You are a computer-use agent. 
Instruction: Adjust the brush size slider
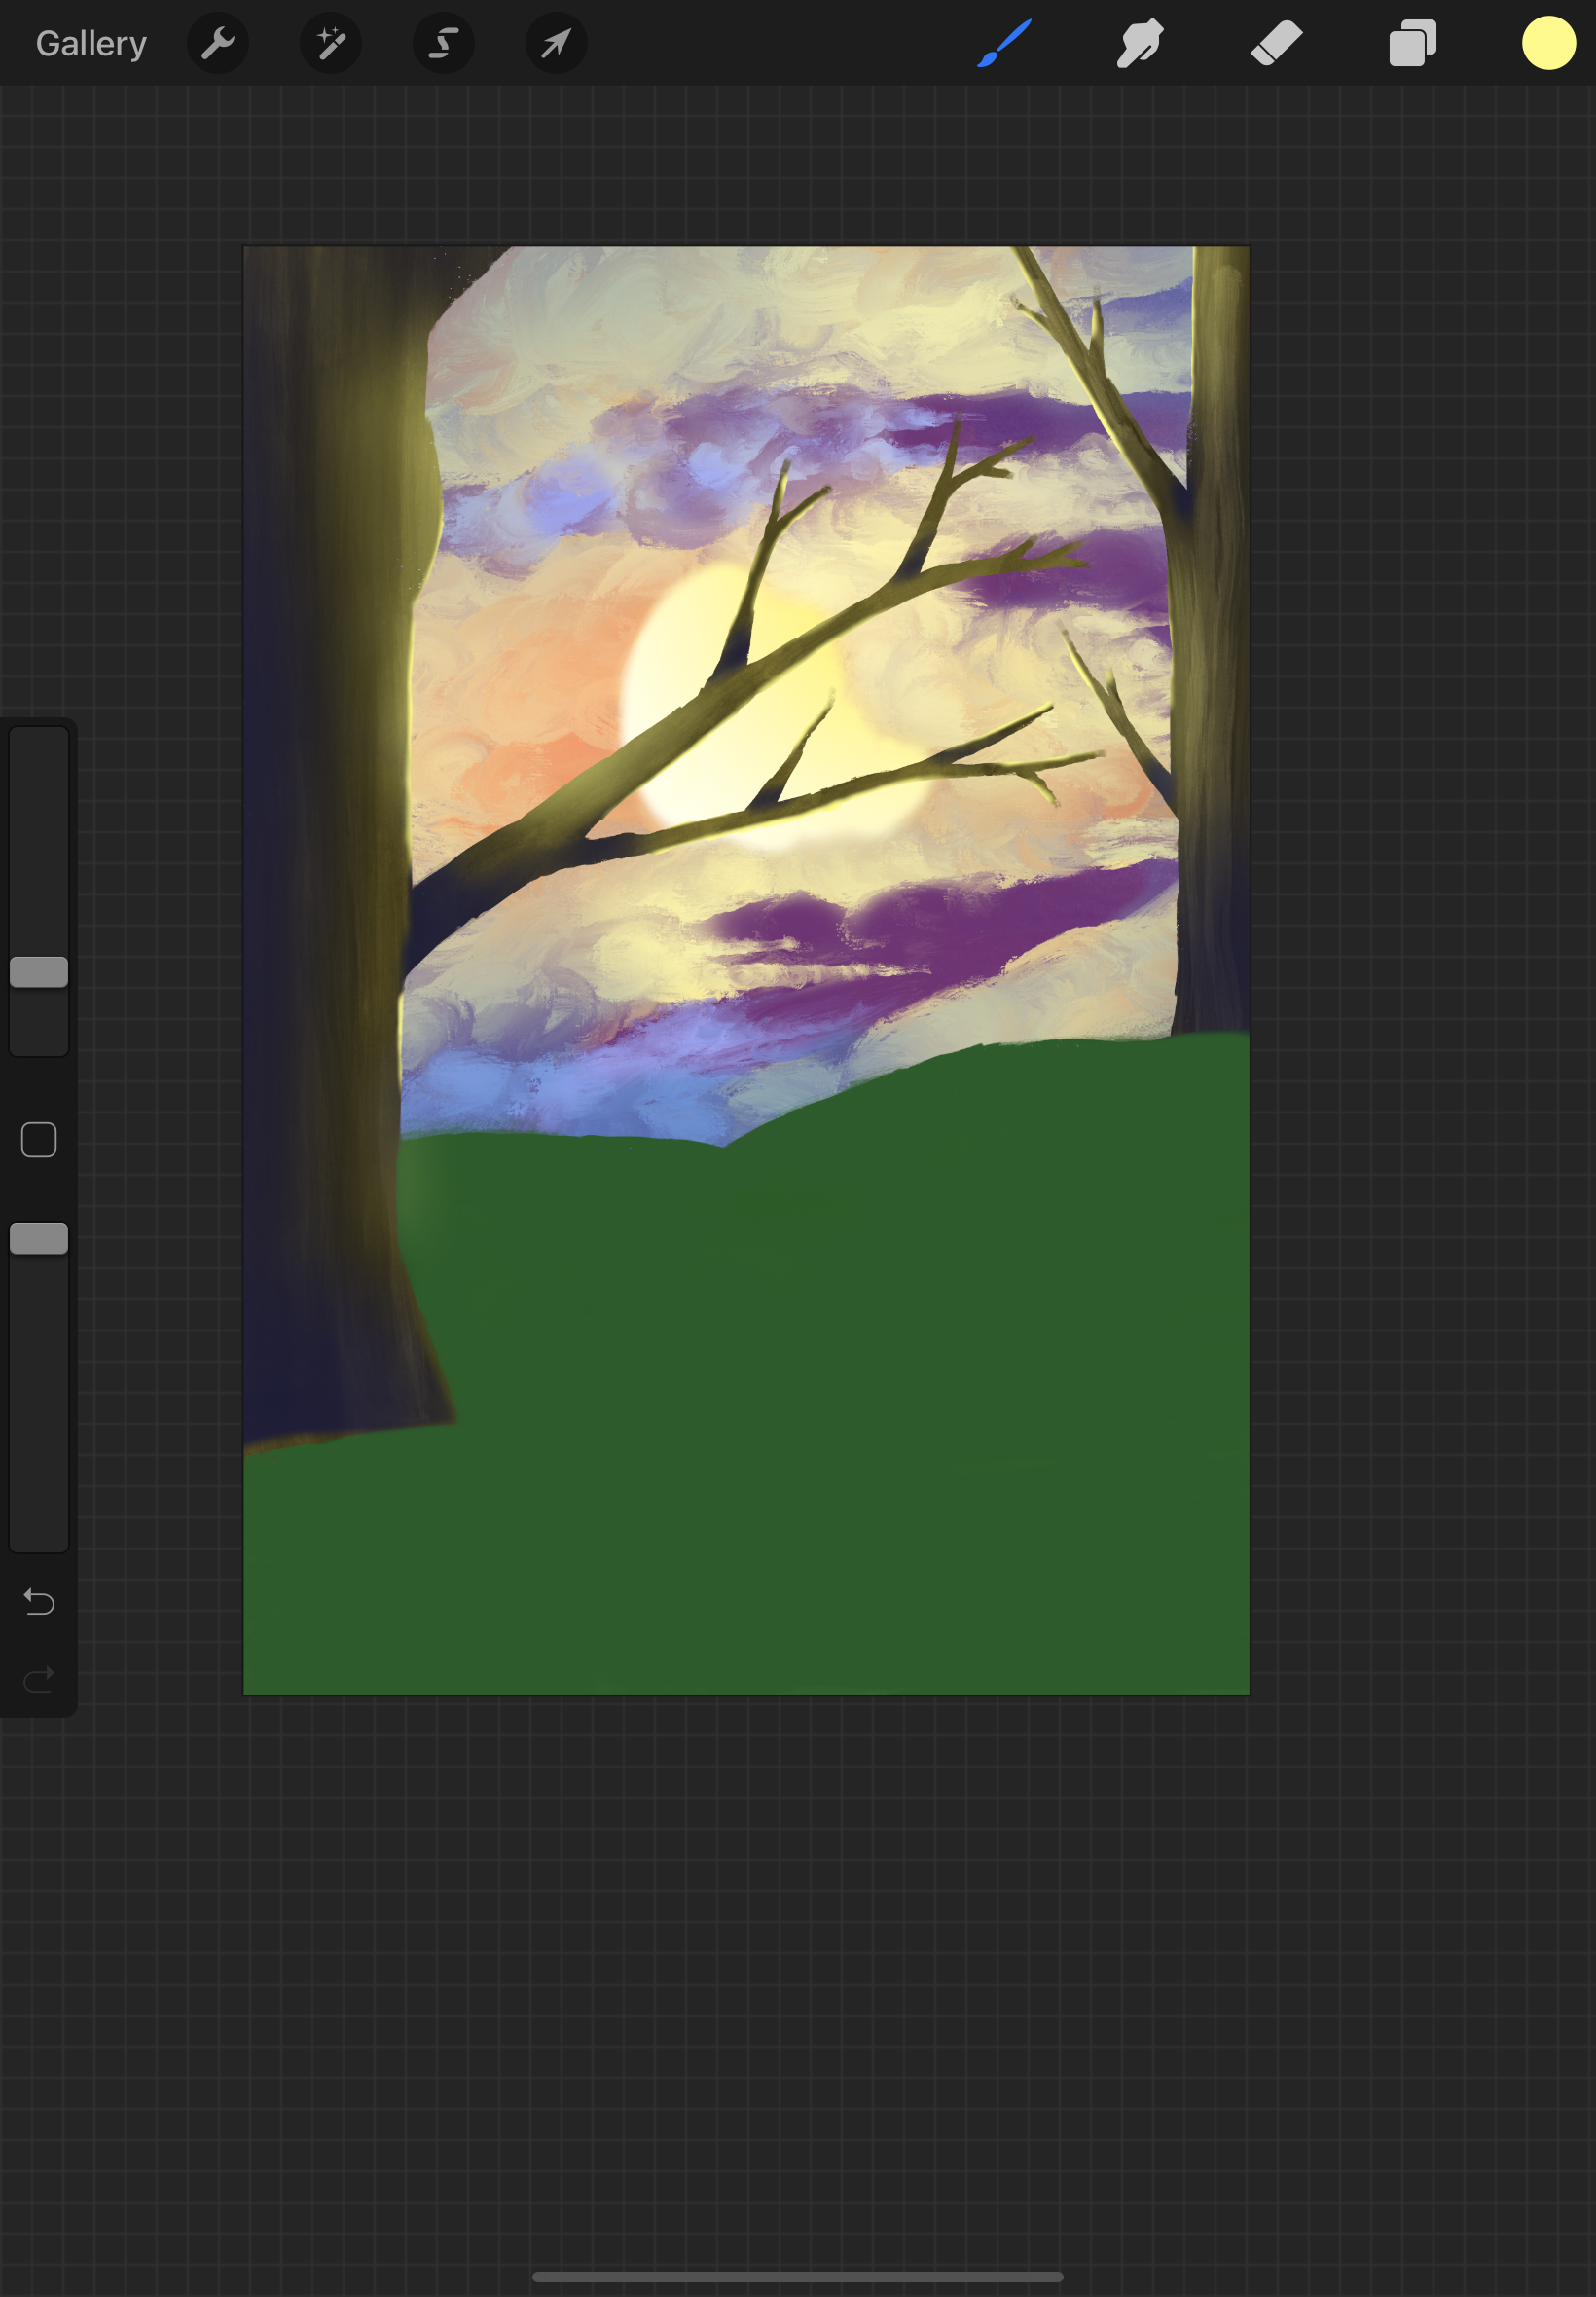point(39,970)
